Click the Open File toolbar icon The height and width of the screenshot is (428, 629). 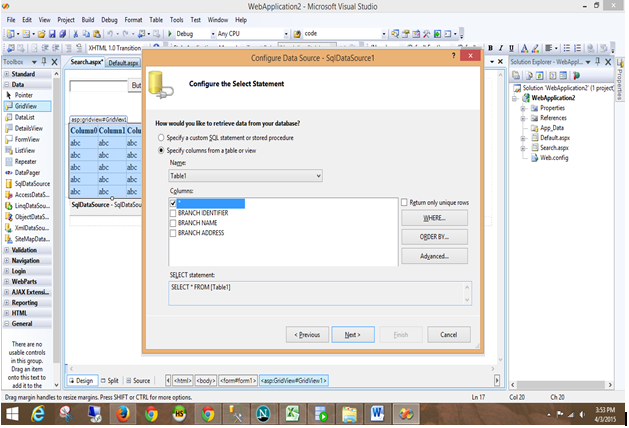coord(41,34)
